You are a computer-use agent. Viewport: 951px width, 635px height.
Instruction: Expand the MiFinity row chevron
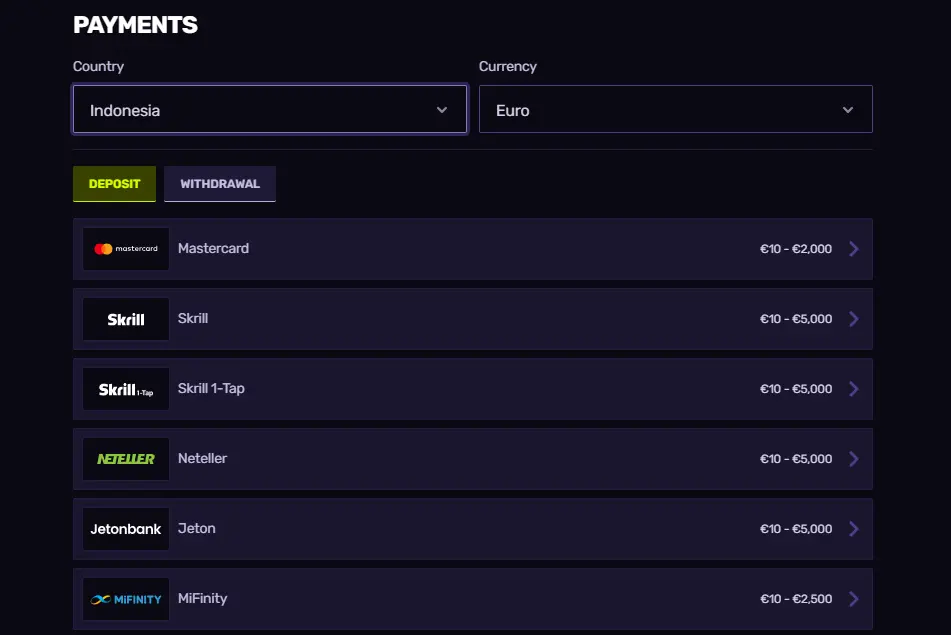[x=854, y=599]
